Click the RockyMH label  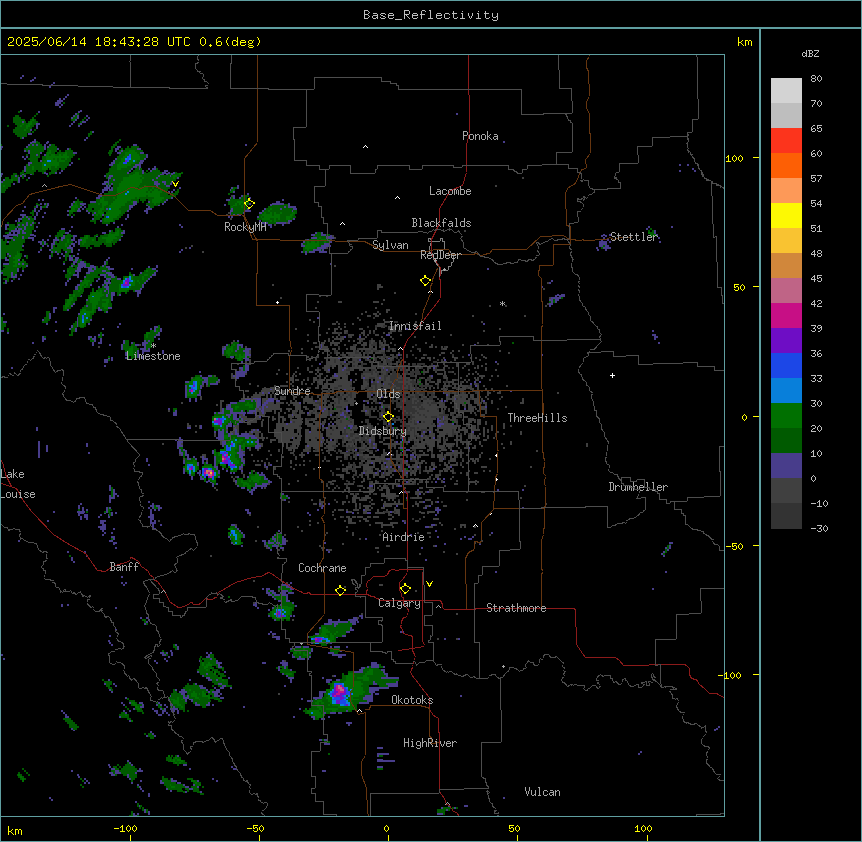245,227
